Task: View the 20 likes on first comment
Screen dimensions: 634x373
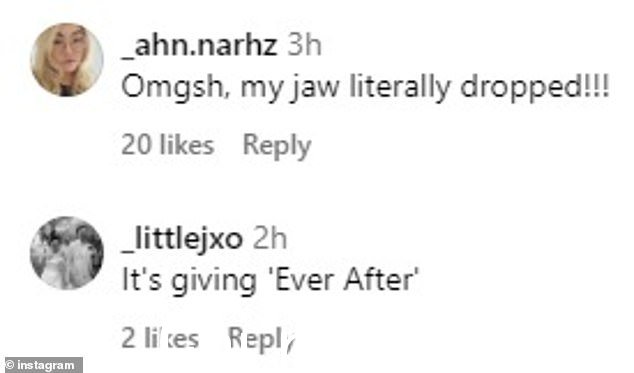Action: coord(168,144)
